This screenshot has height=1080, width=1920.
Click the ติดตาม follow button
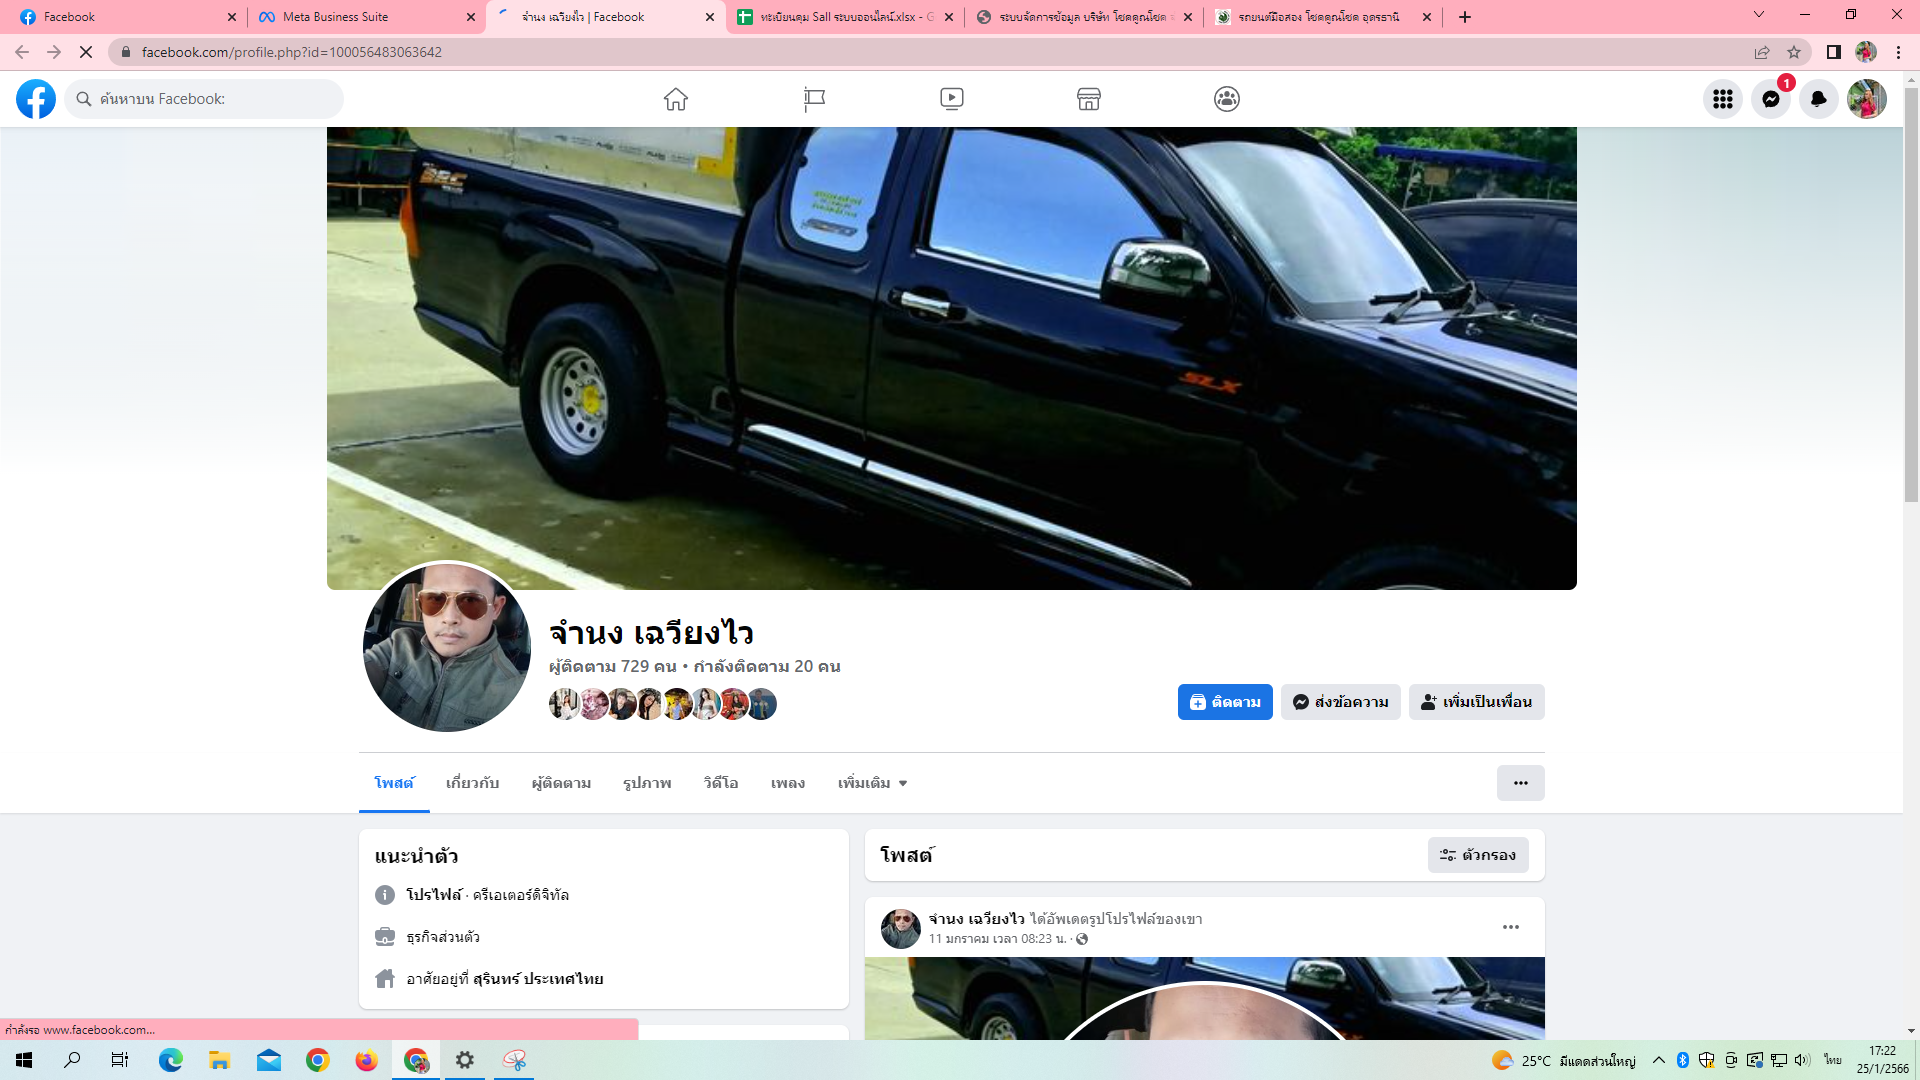point(1224,702)
